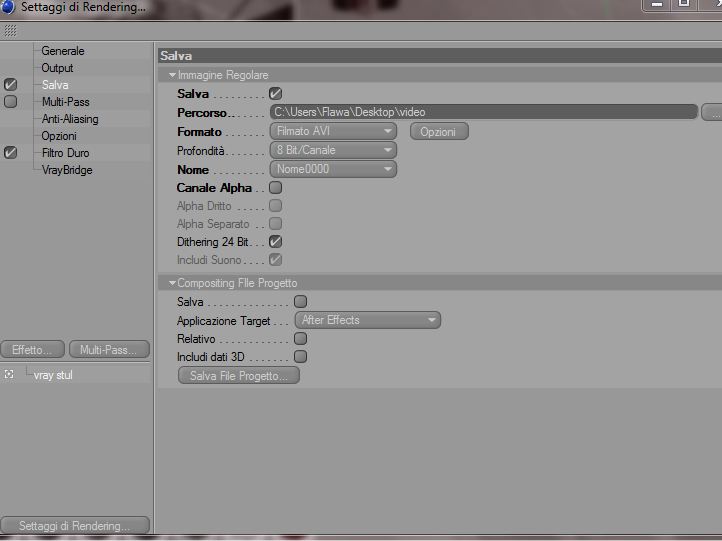This screenshot has height=541, width=722.
Task: Uncheck Salva under Immagine Regolare
Action: point(275,93)
